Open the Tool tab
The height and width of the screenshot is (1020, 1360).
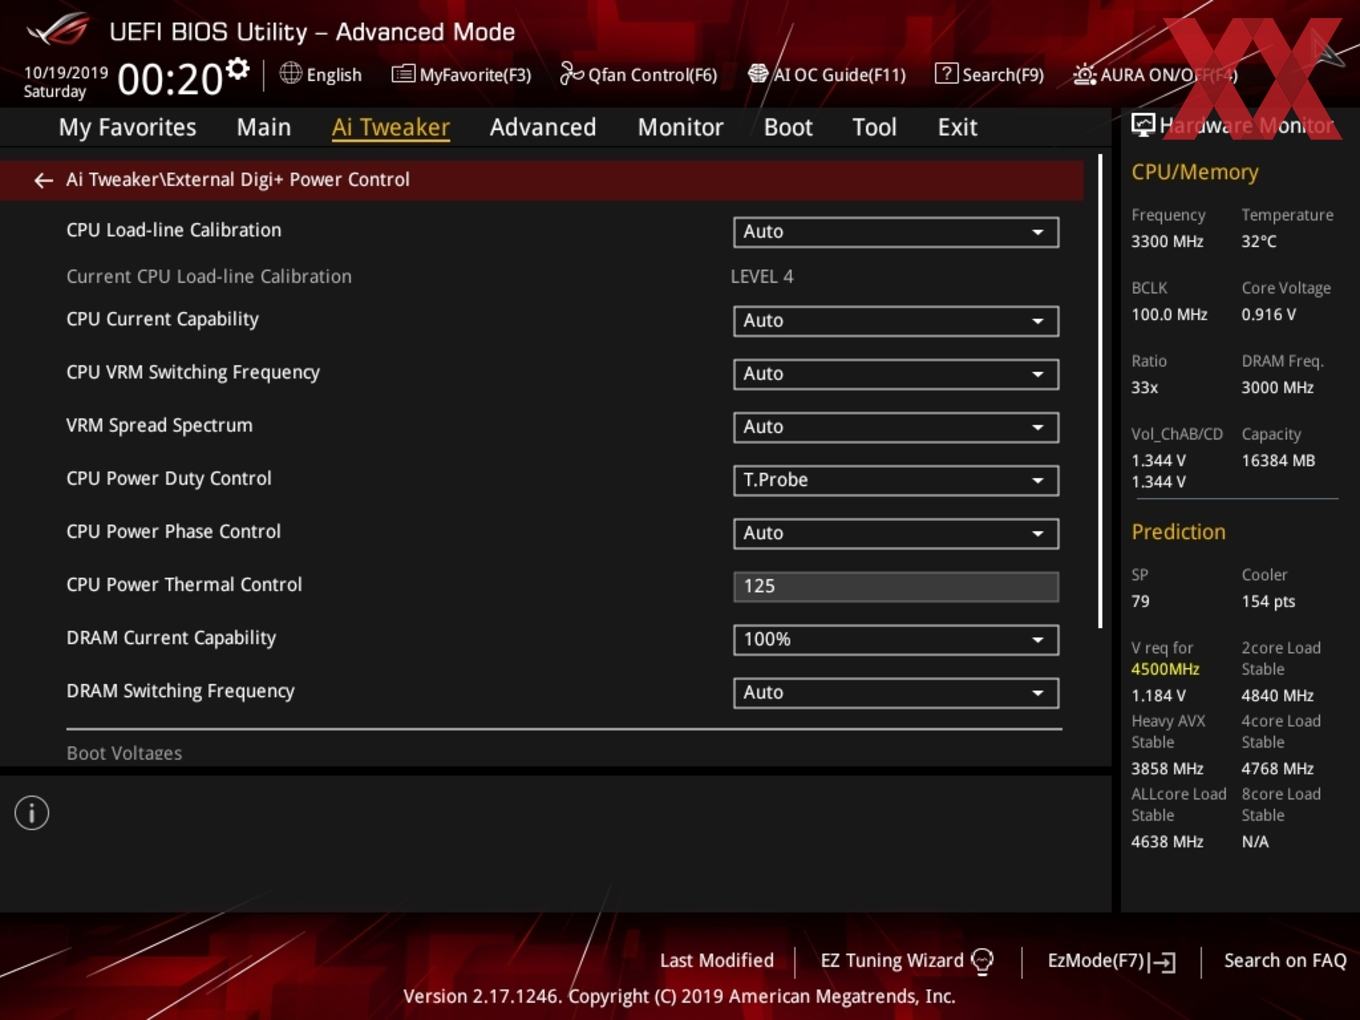874,127
